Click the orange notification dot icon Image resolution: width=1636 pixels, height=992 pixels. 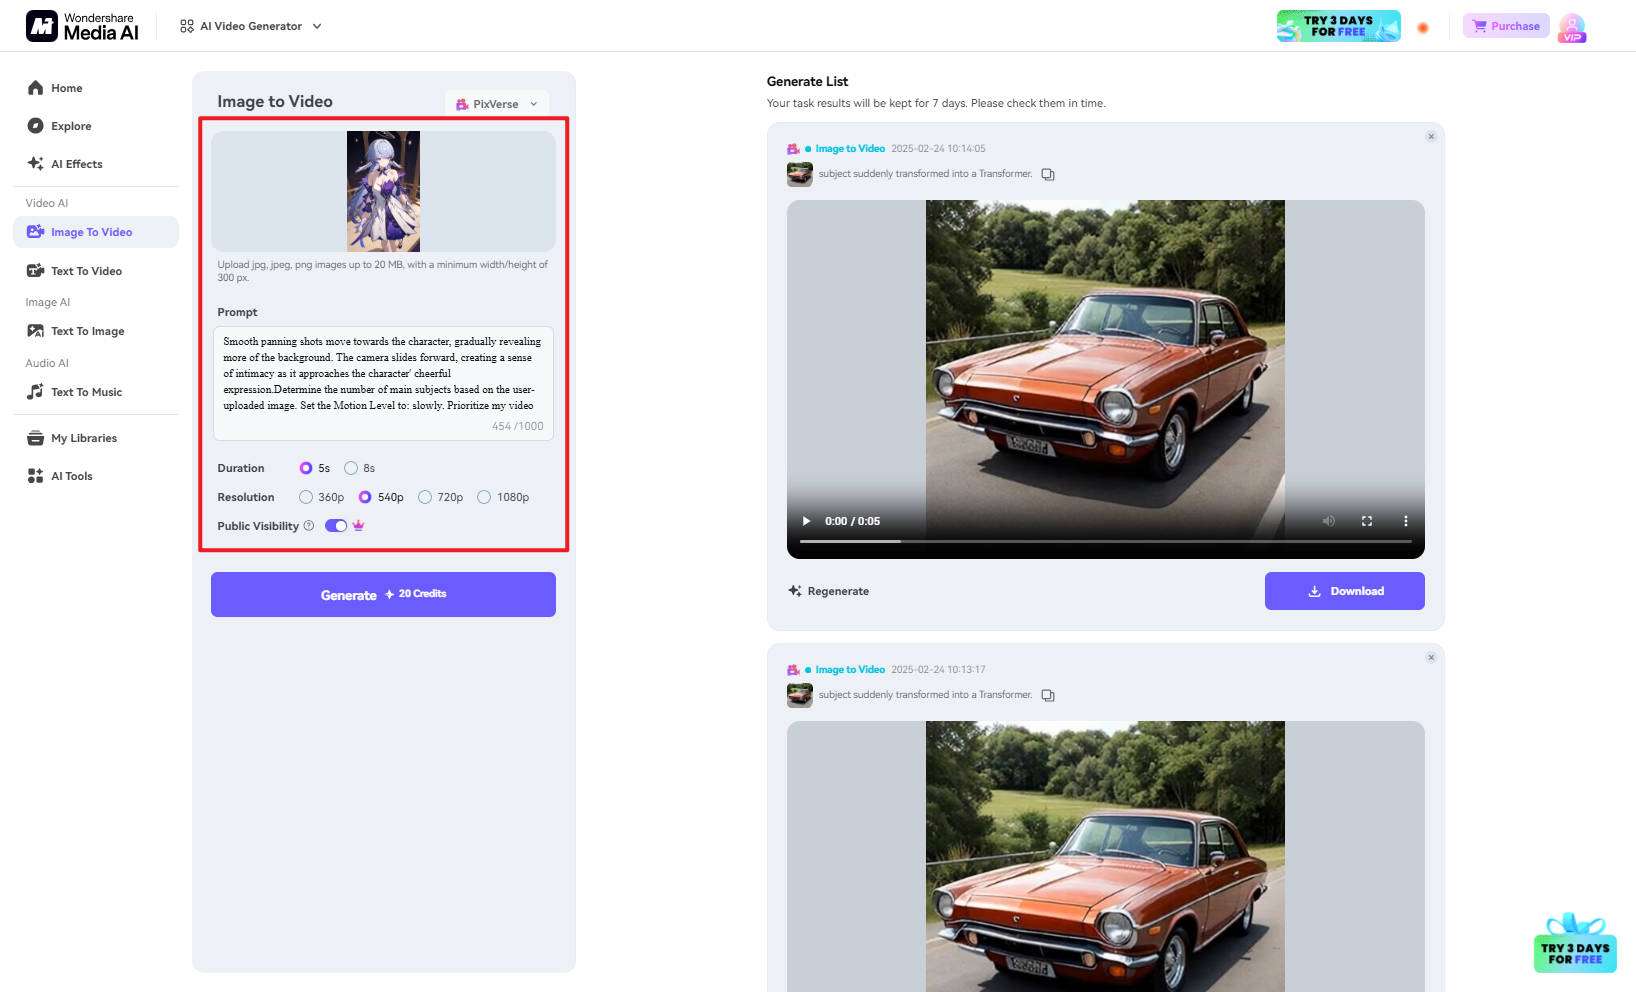[x=1423, y=27]
